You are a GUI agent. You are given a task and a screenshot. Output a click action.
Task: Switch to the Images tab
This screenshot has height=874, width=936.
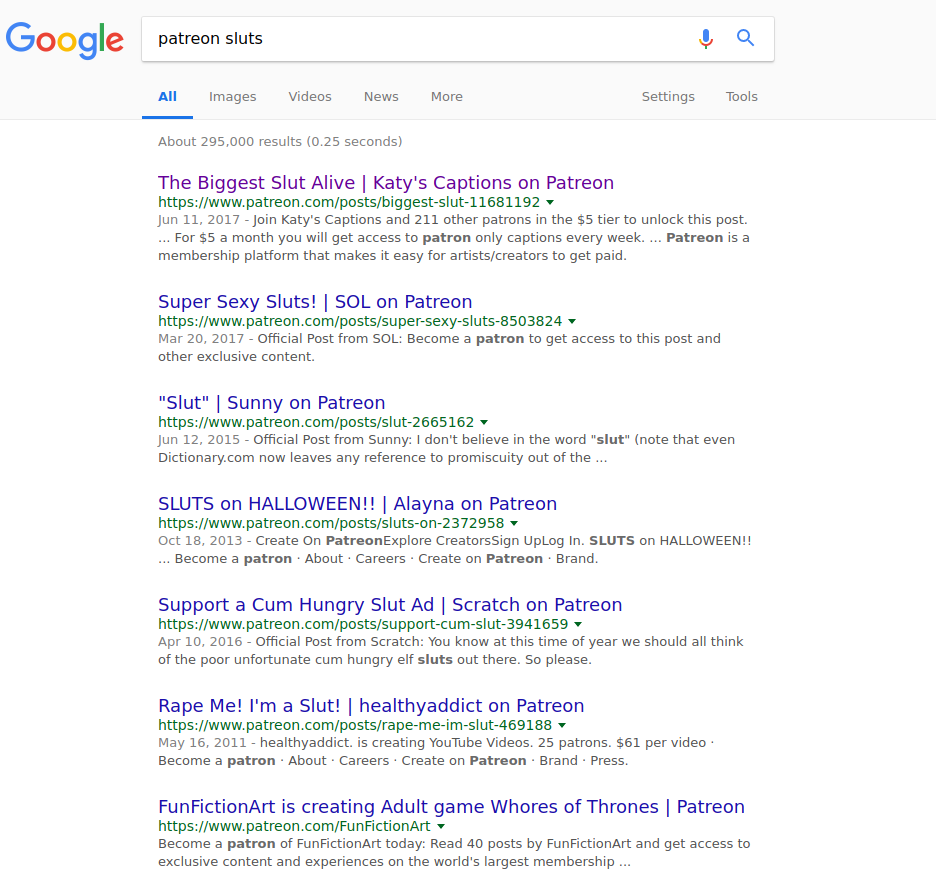click(232, 97)
